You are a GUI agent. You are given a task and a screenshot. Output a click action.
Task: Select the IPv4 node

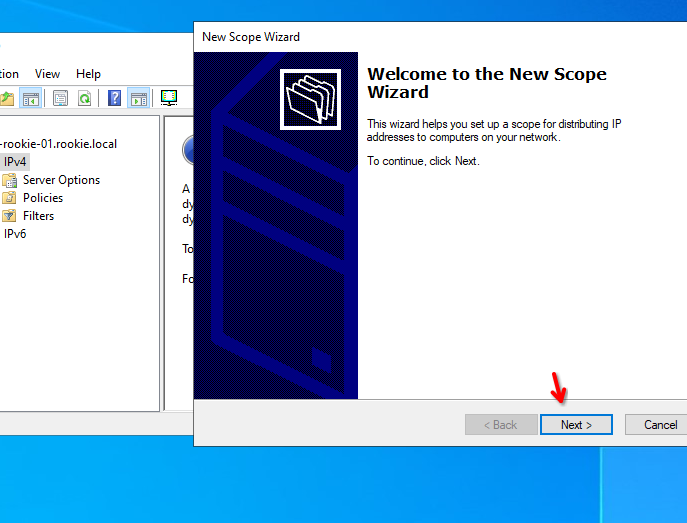15,162
